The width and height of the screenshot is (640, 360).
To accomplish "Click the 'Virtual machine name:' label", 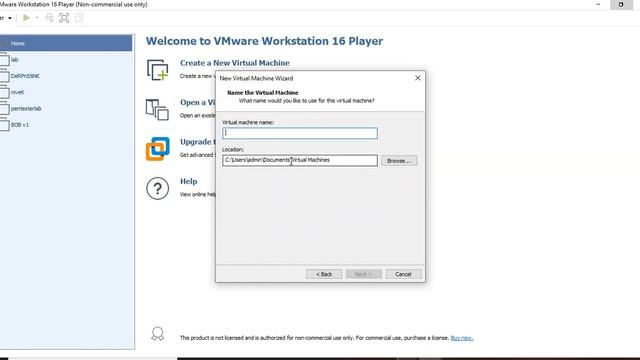I will pyautogui.click(x=248, y=122).
